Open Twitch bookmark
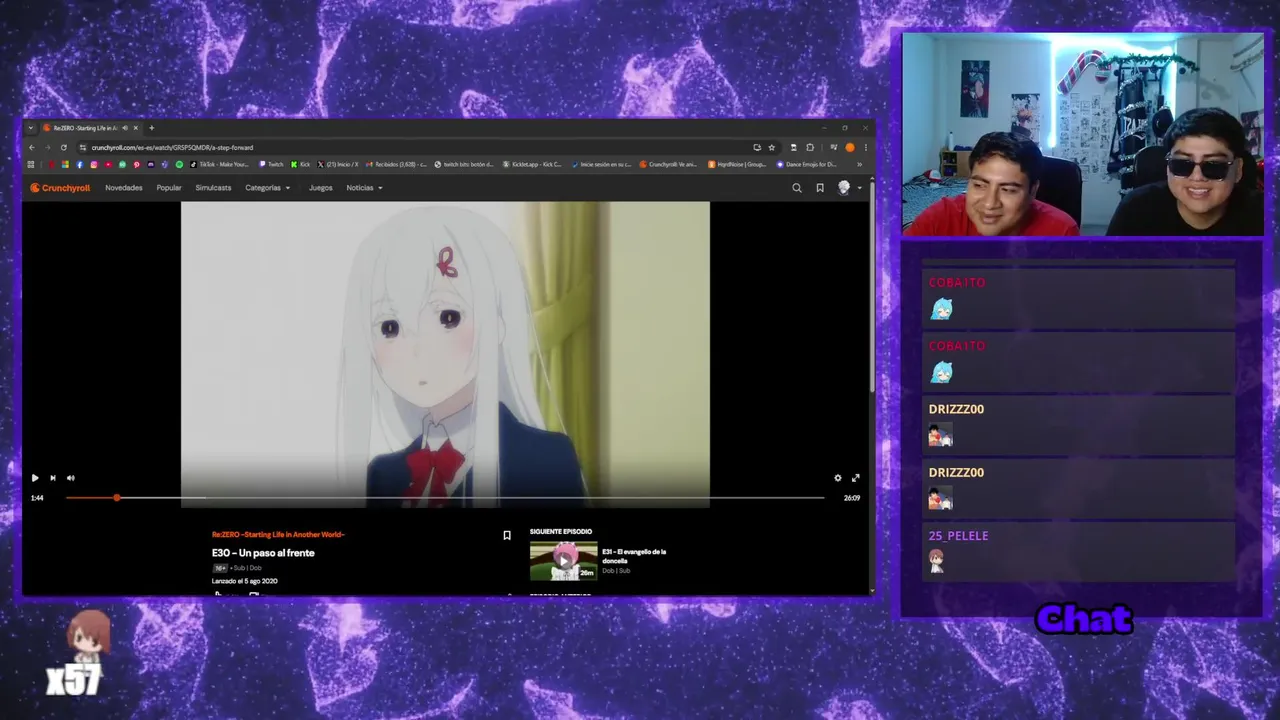 point(271,164)
